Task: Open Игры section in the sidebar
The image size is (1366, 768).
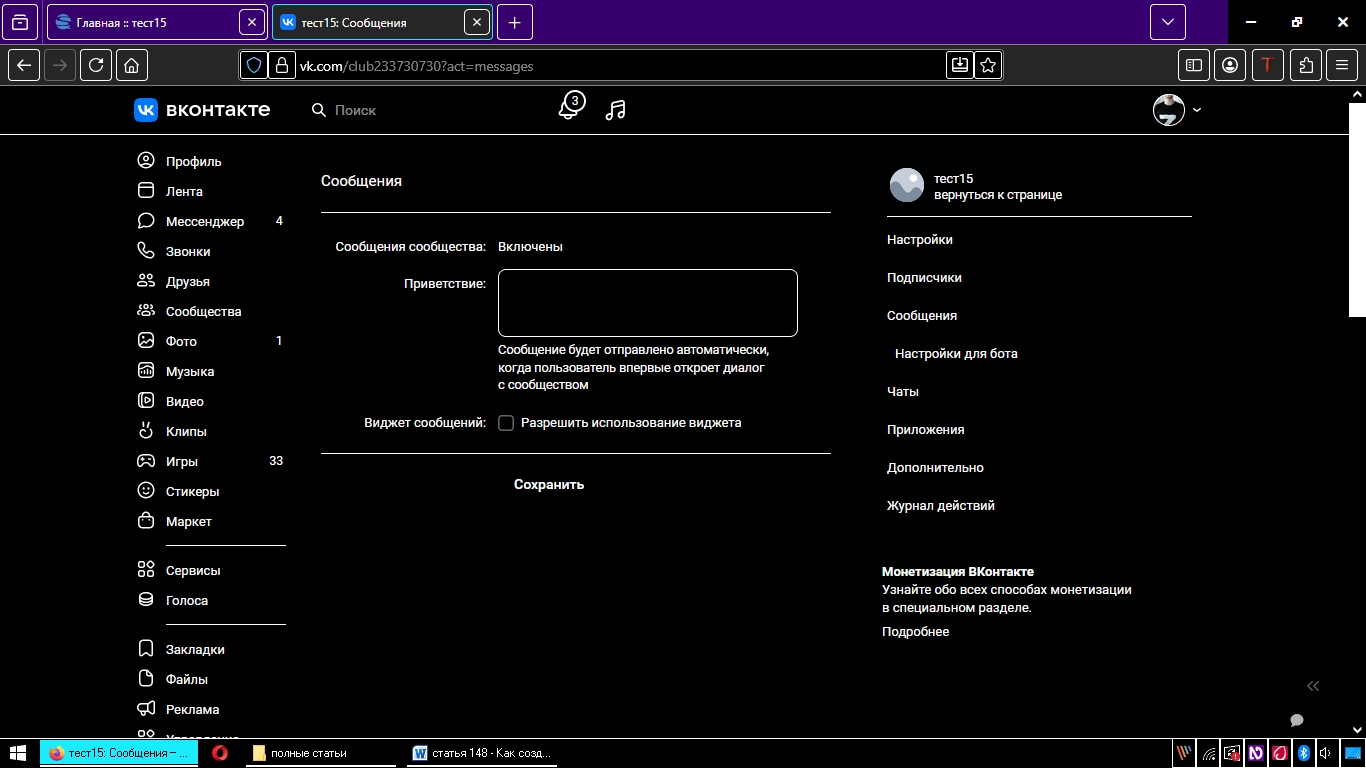Action: [x=181, y=461]
